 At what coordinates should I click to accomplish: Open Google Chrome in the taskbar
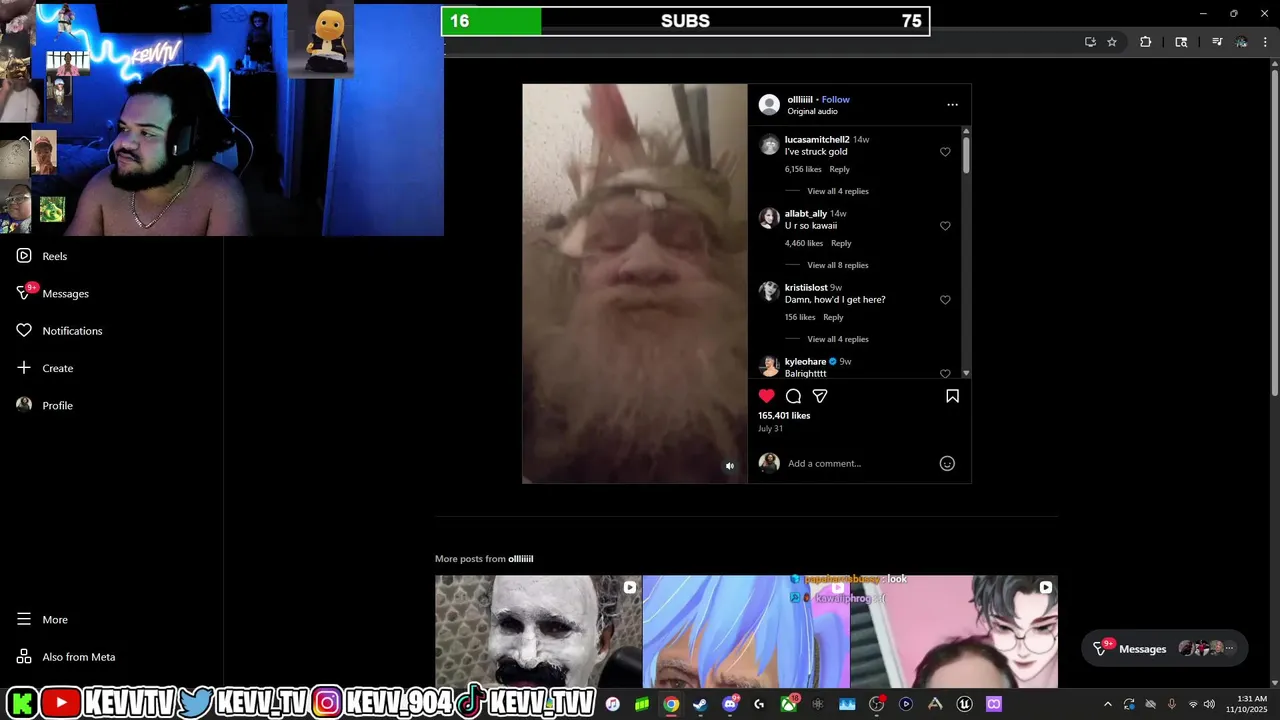(671, 704)
